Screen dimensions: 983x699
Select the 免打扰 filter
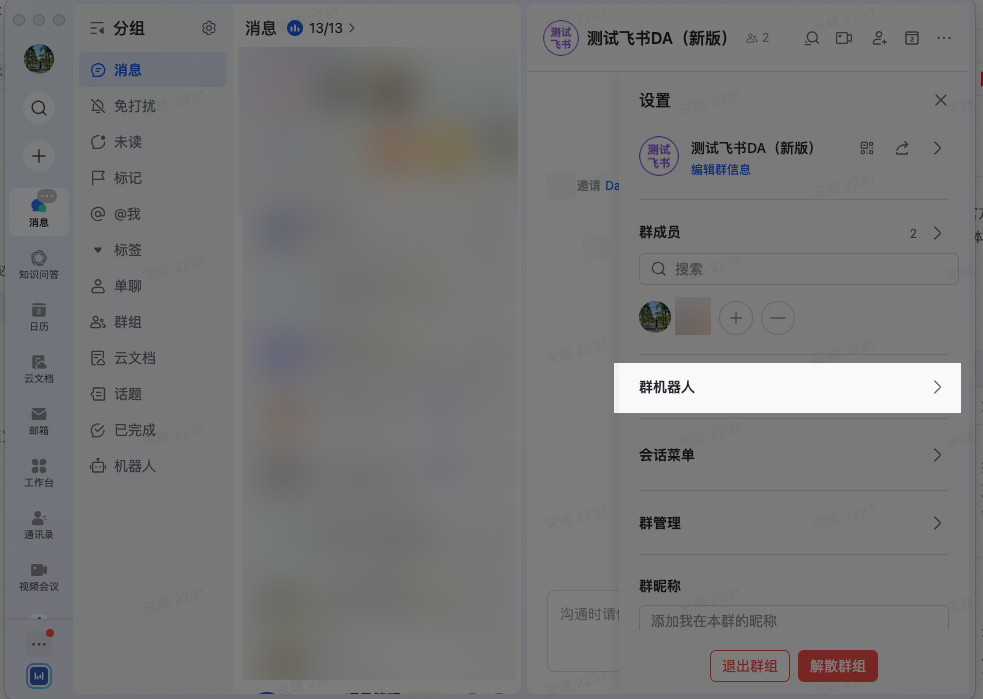coord(153,106)
